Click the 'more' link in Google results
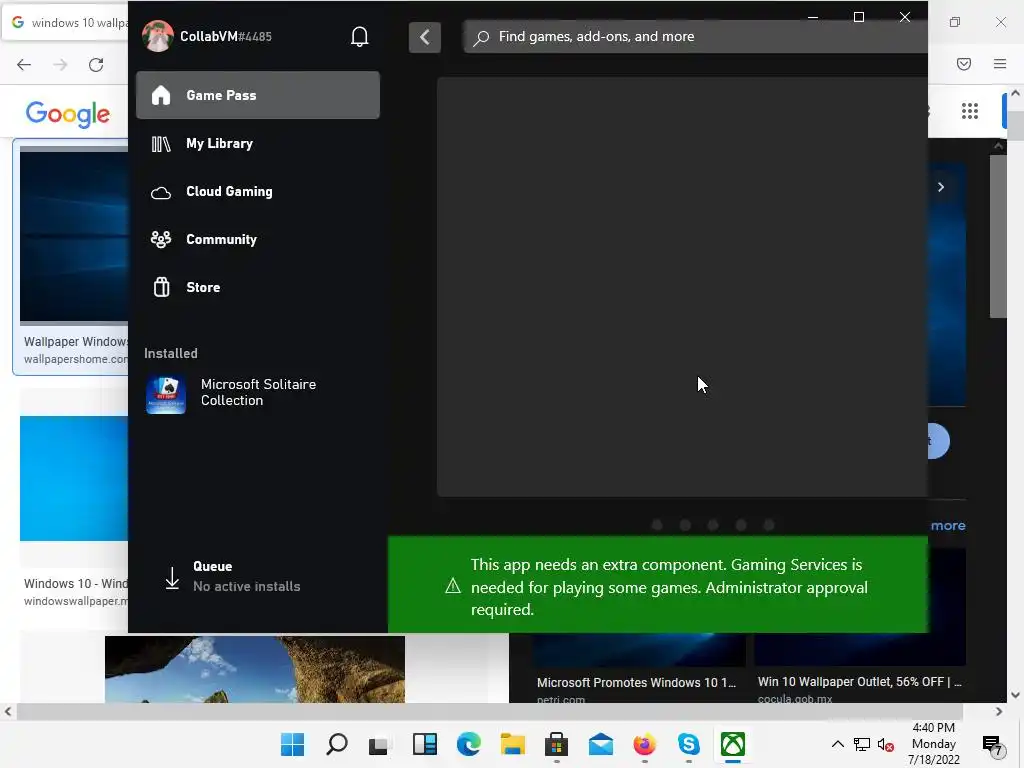This screenshot has height=768, width=1024. (x=948, y=526)
